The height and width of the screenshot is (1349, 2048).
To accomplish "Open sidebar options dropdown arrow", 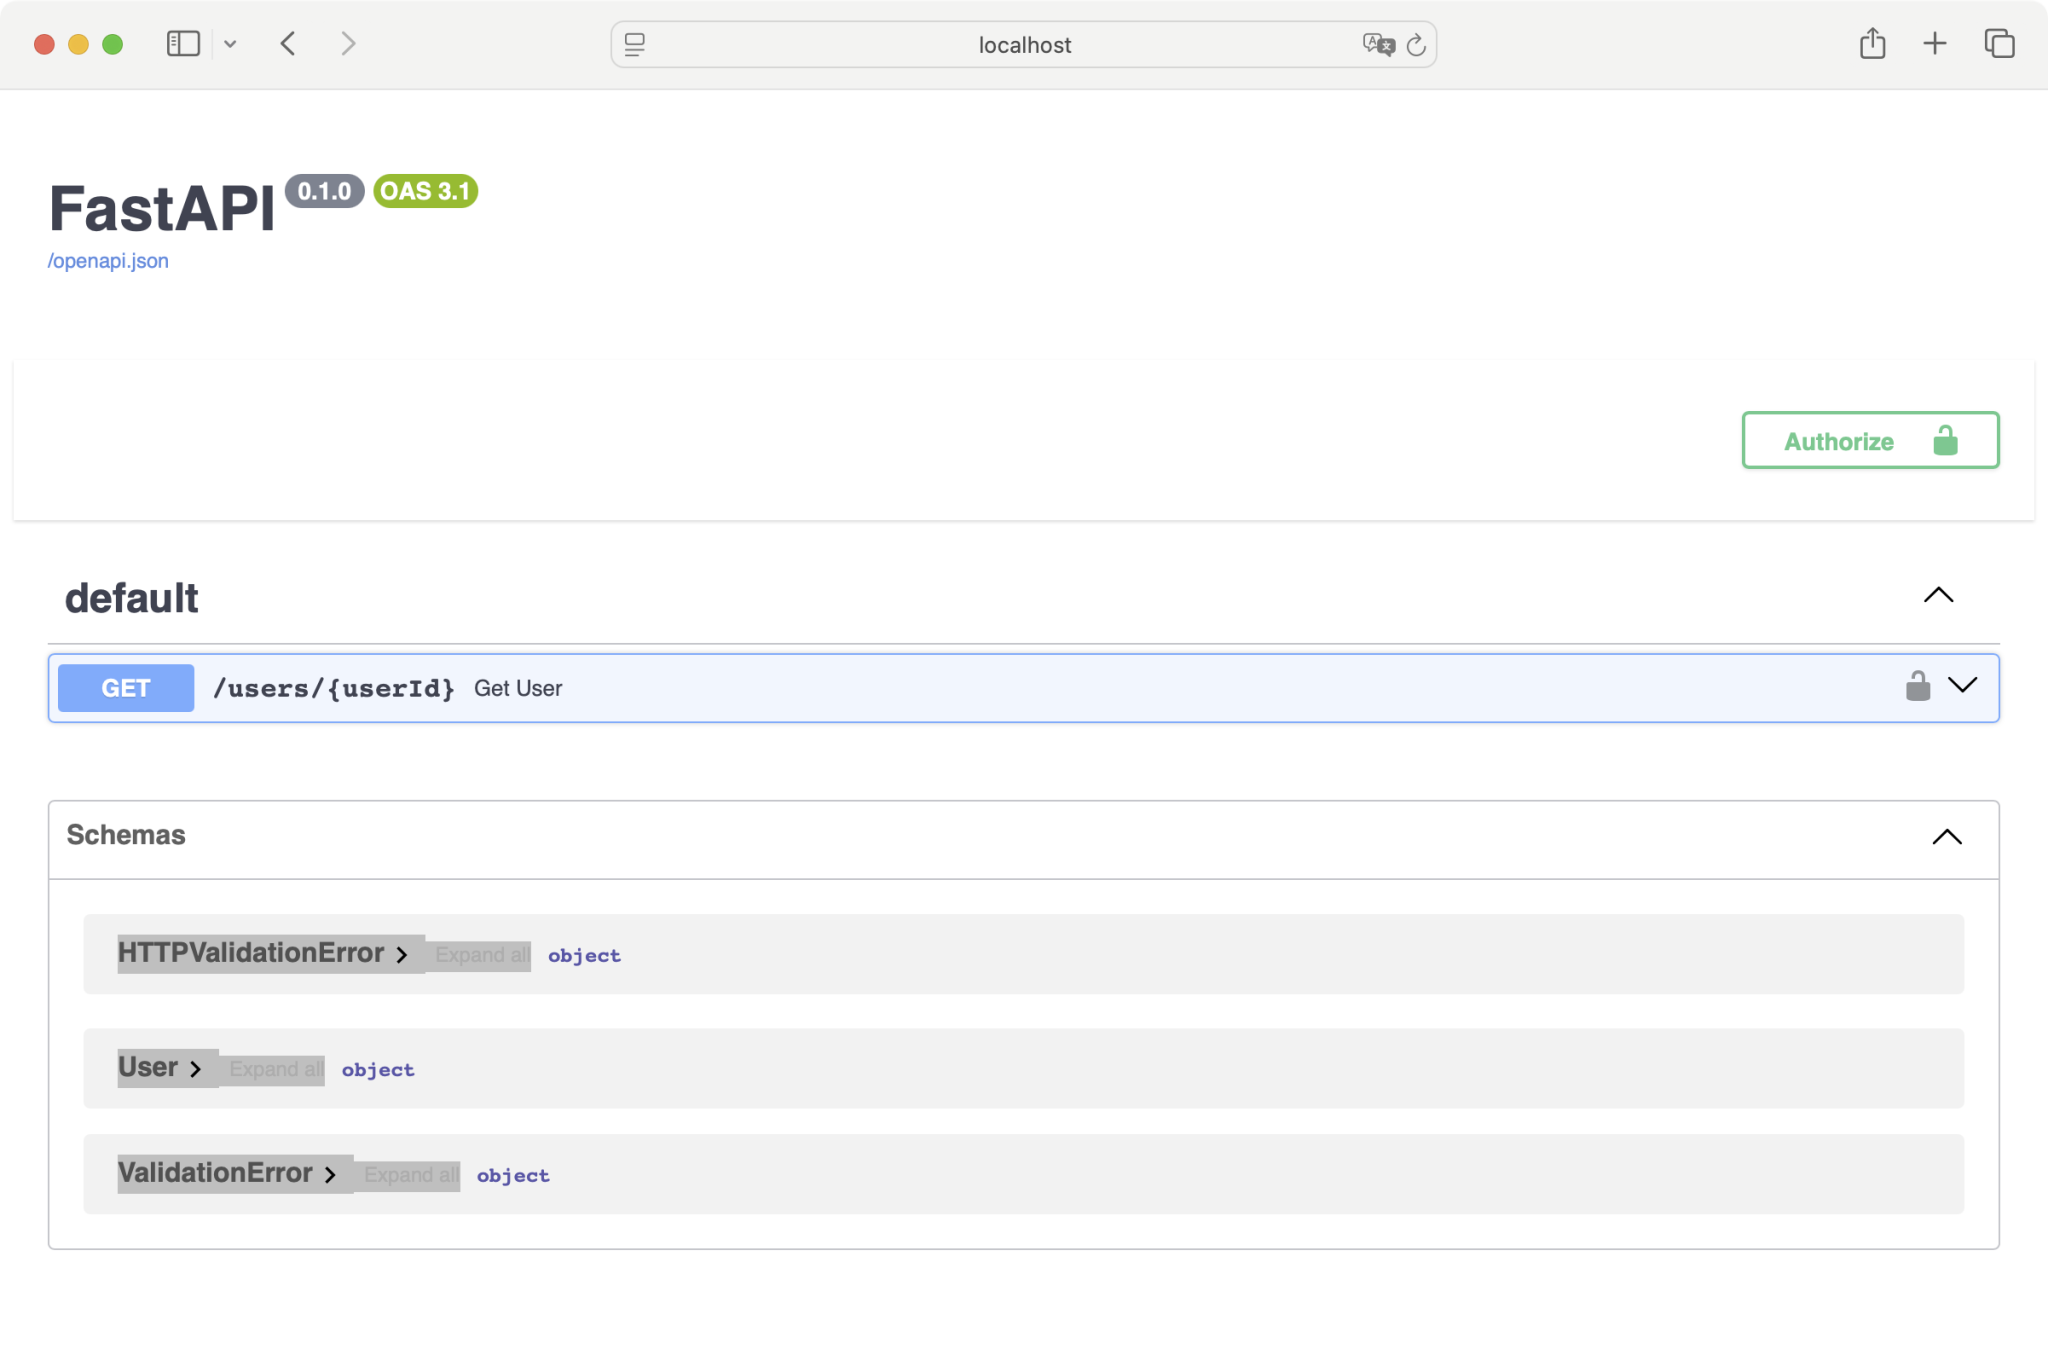I will coord(230,44).
